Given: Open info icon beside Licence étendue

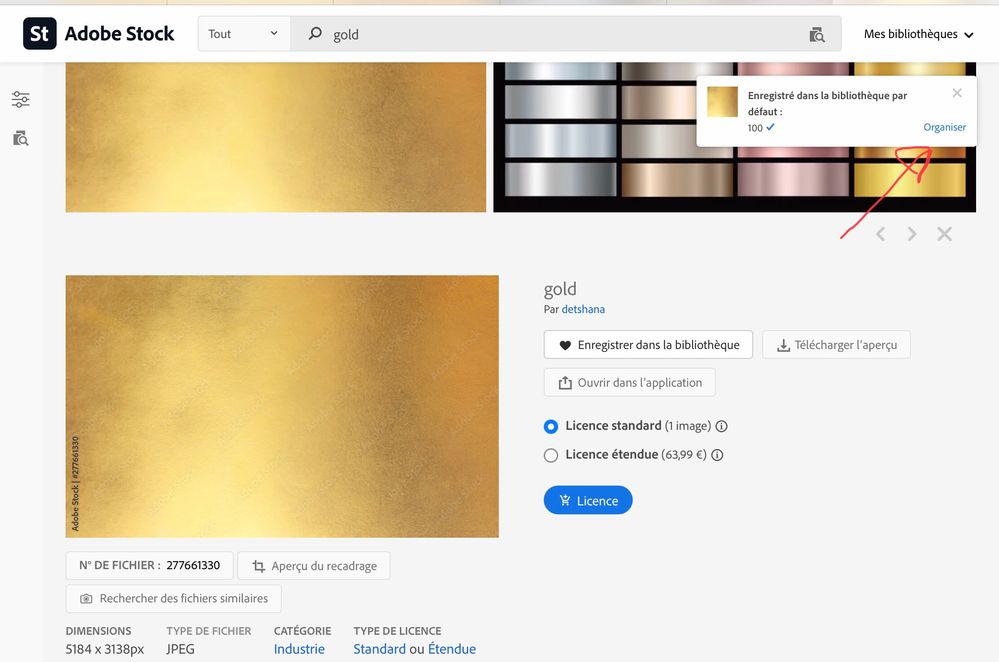Looking at the screenshot, I should pyautogui.click(x=717, y=455).
